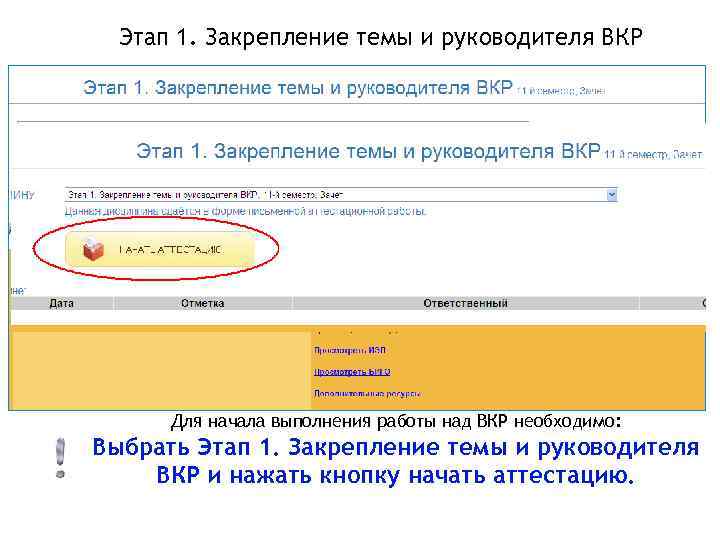Select the Этап 1 combo box field
The height and width of the screenshot is (540, 720).
341,195
